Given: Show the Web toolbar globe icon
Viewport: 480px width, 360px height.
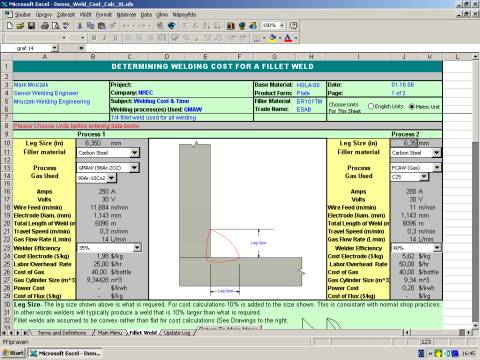Looking at the screenshot, I should pos(172,26).
